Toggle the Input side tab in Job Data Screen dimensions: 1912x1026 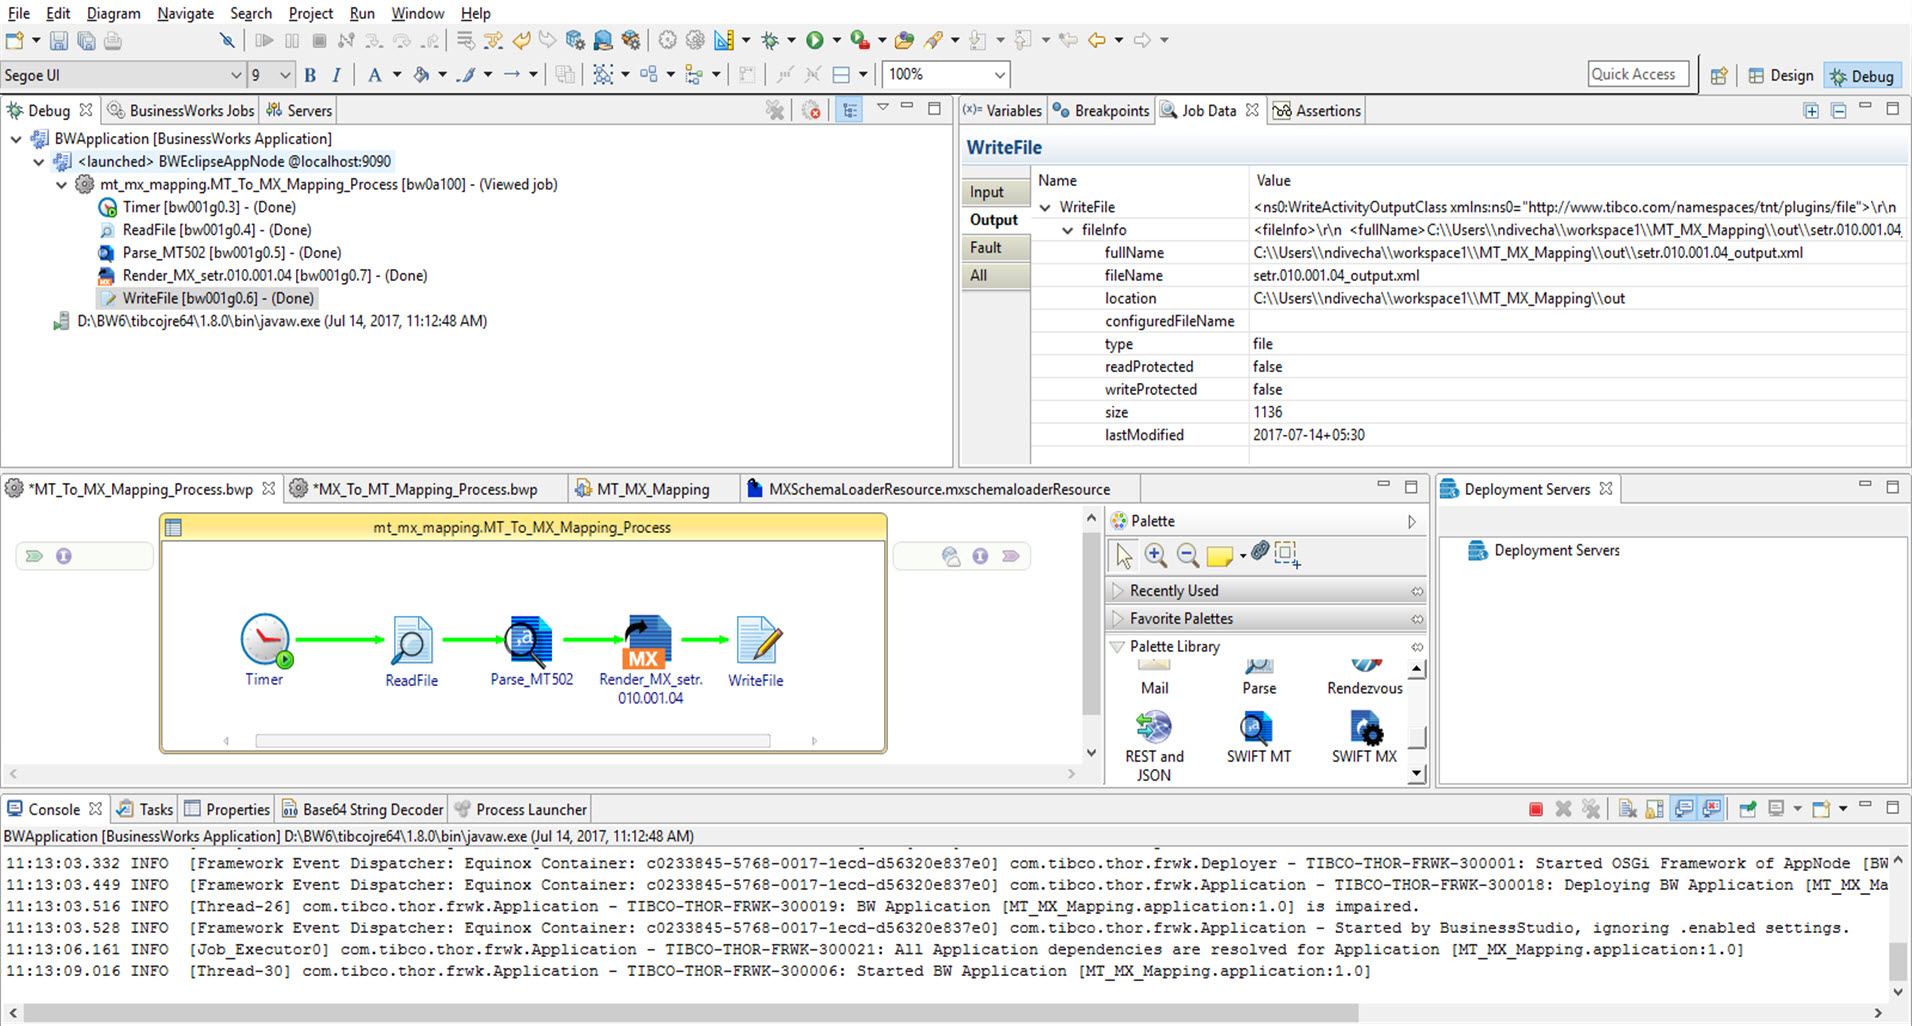(x=995, y=192)
